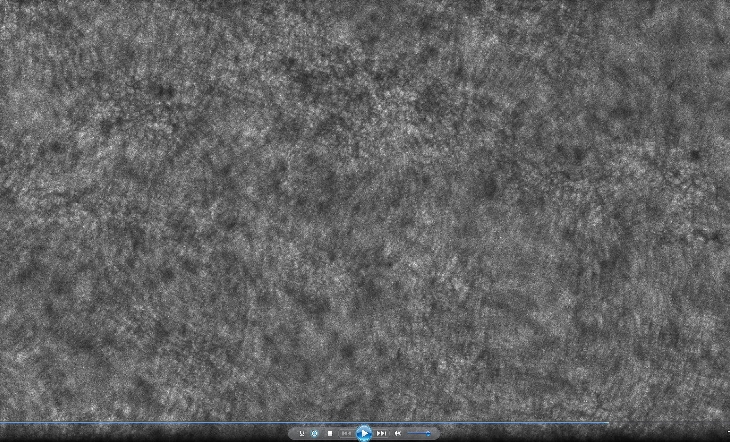Stop playback with the square button
Viewport: 730px width, 442px height.
[x=330, y=433]
